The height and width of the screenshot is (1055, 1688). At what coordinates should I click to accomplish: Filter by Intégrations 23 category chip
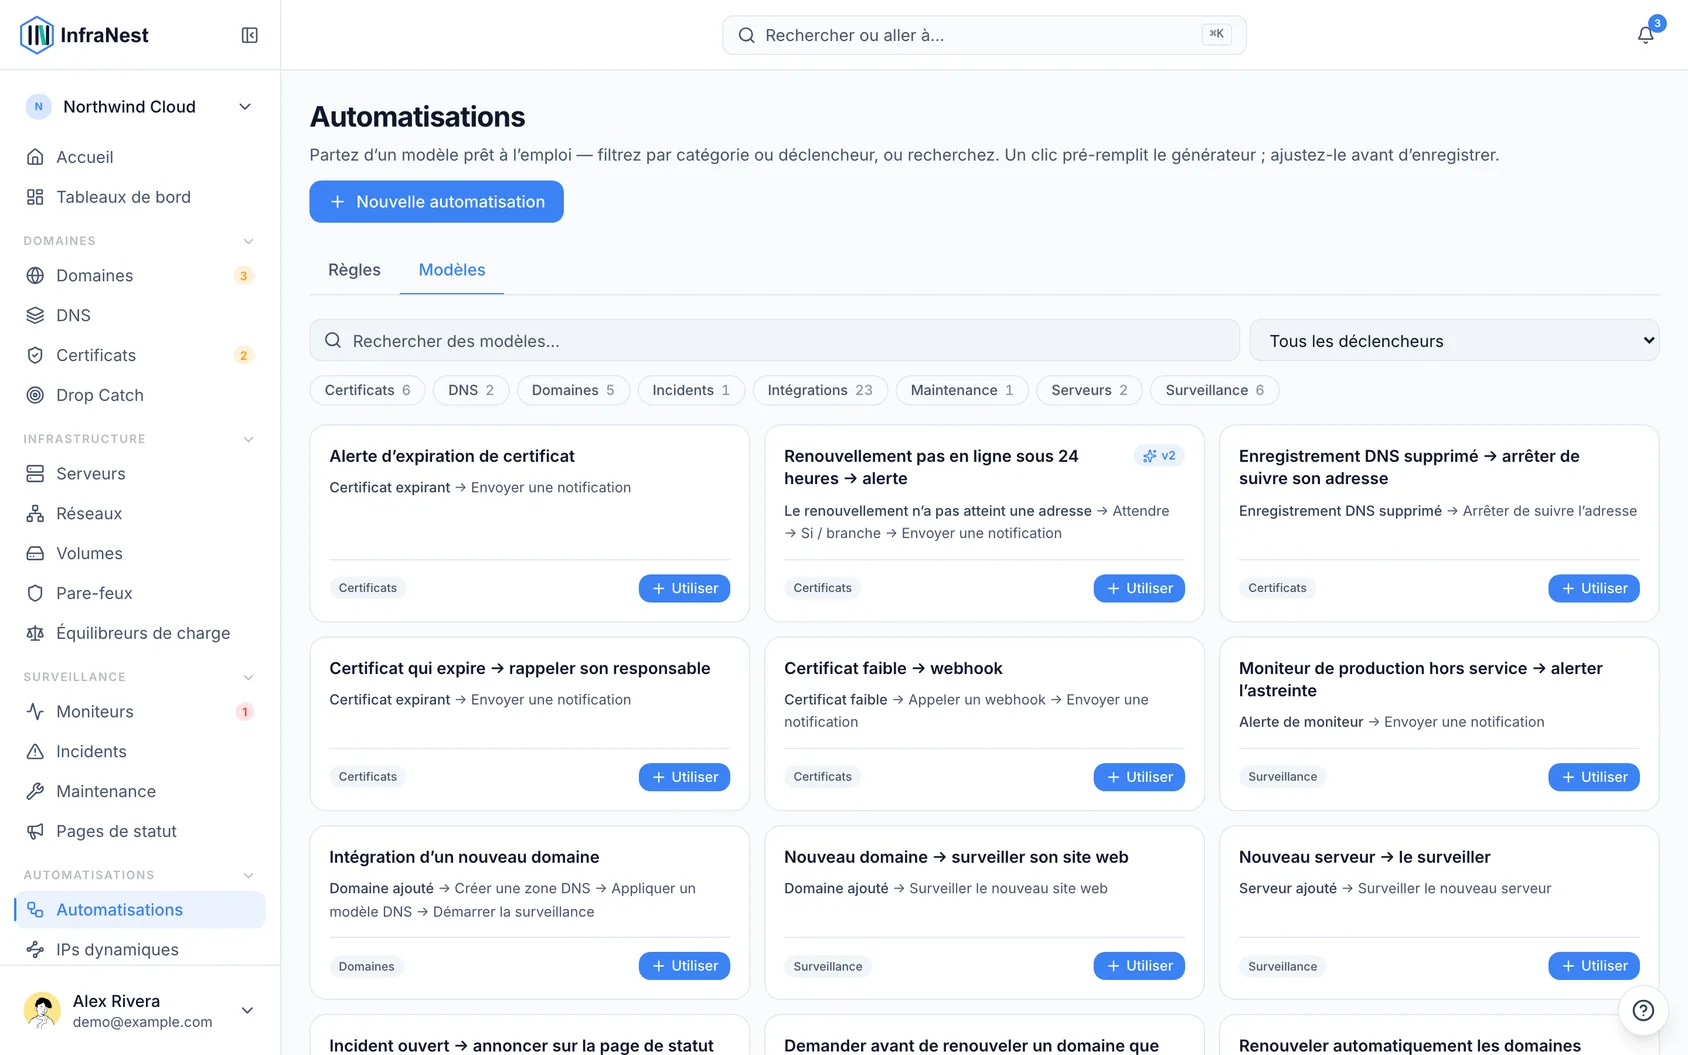click(x=820, y=390)
